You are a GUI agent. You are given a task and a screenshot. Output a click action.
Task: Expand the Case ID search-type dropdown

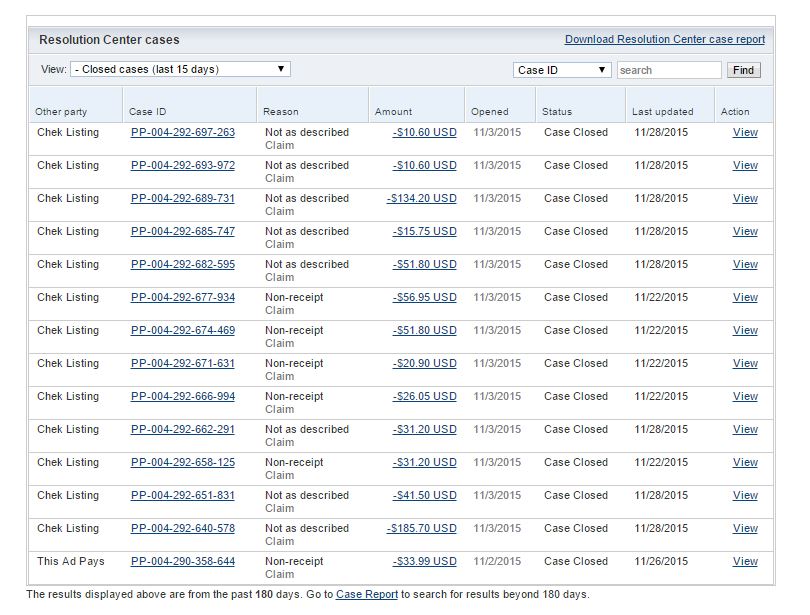[562, 70]
